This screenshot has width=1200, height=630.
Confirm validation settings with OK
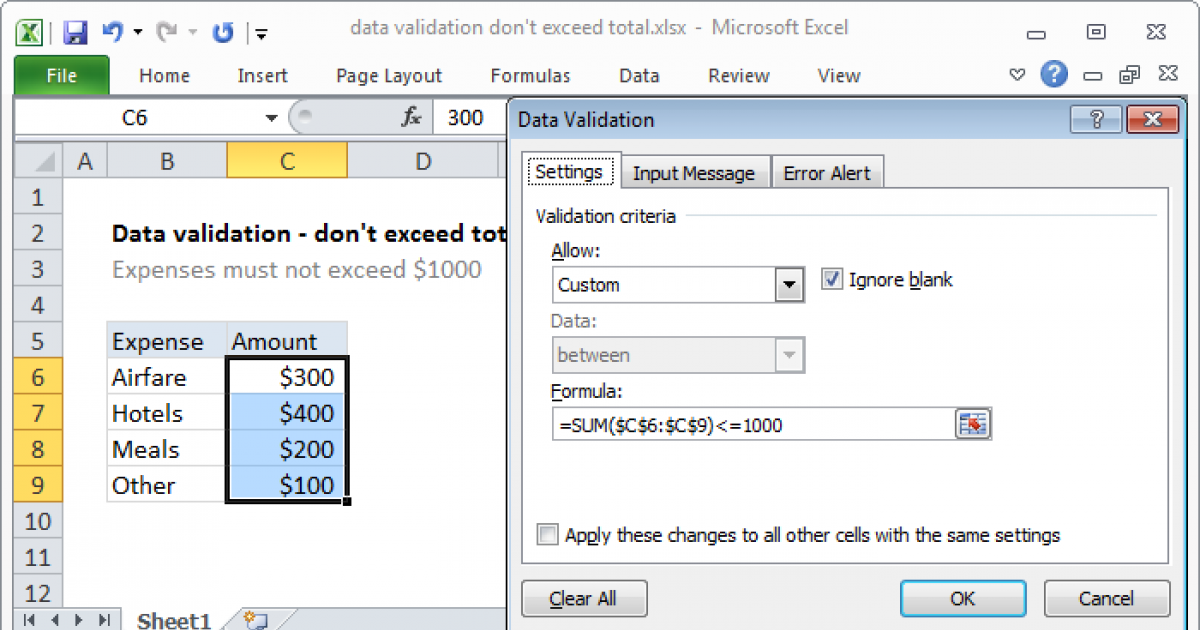tap(962, 598)
